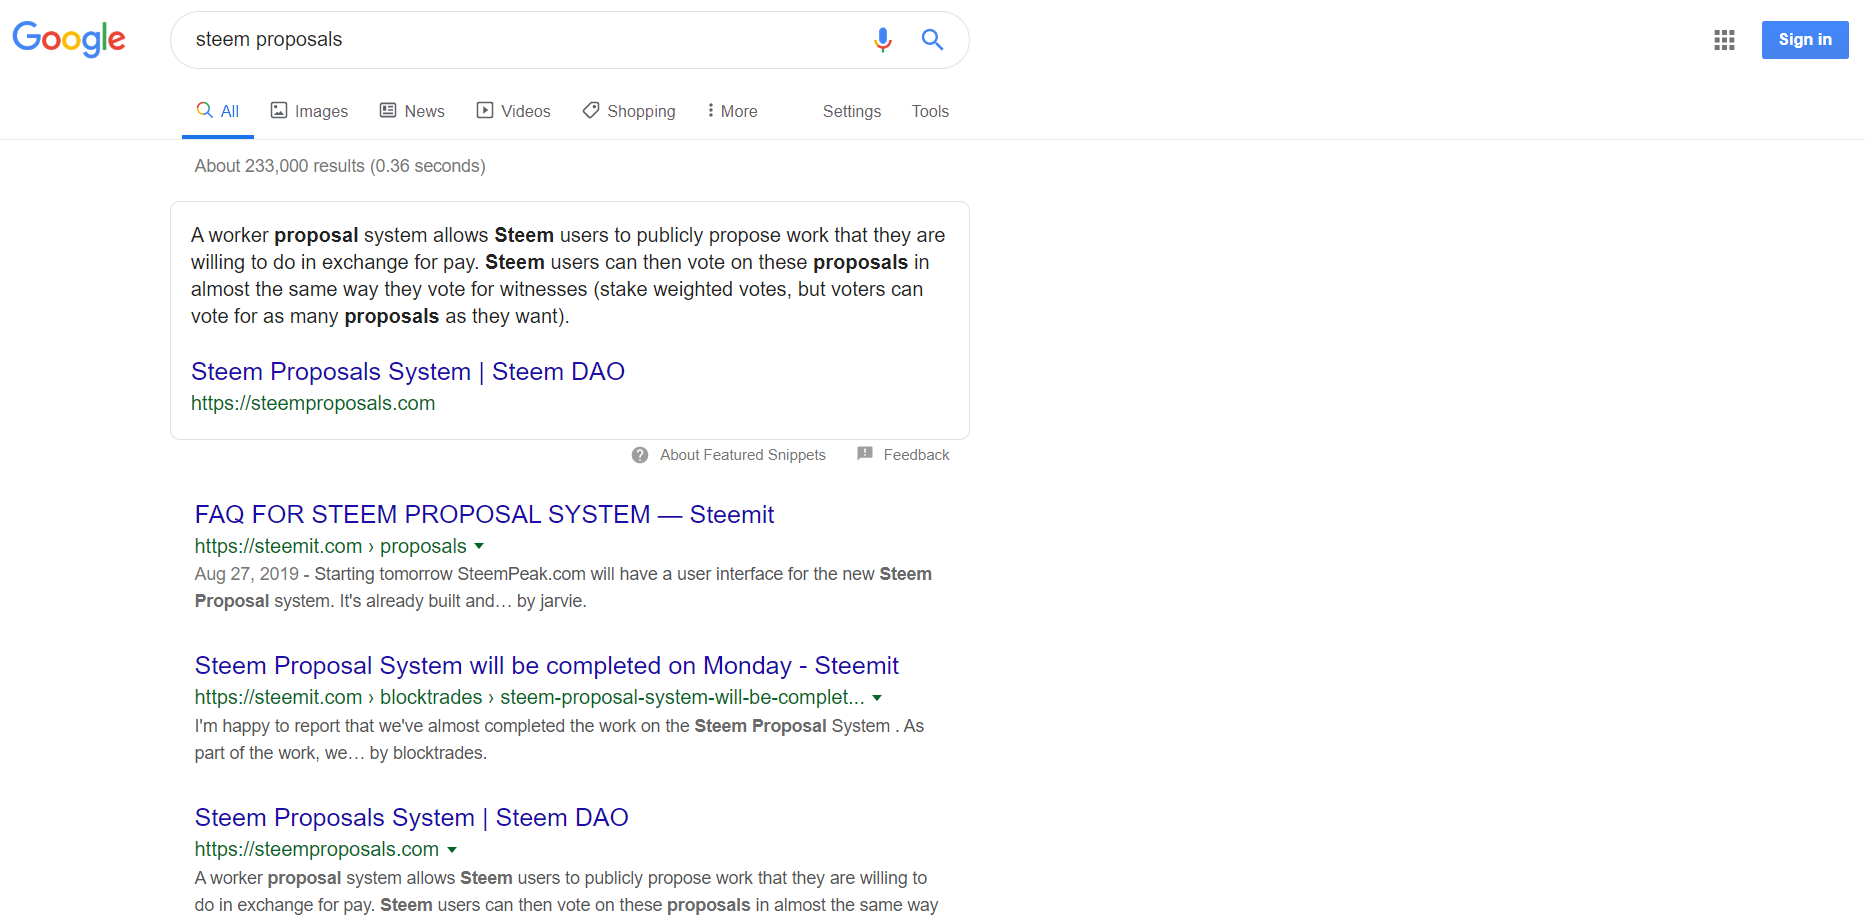Click the snippet text by blocktrades
Viewport: 1865px width, 919px height.
click(x=559, y=740)
